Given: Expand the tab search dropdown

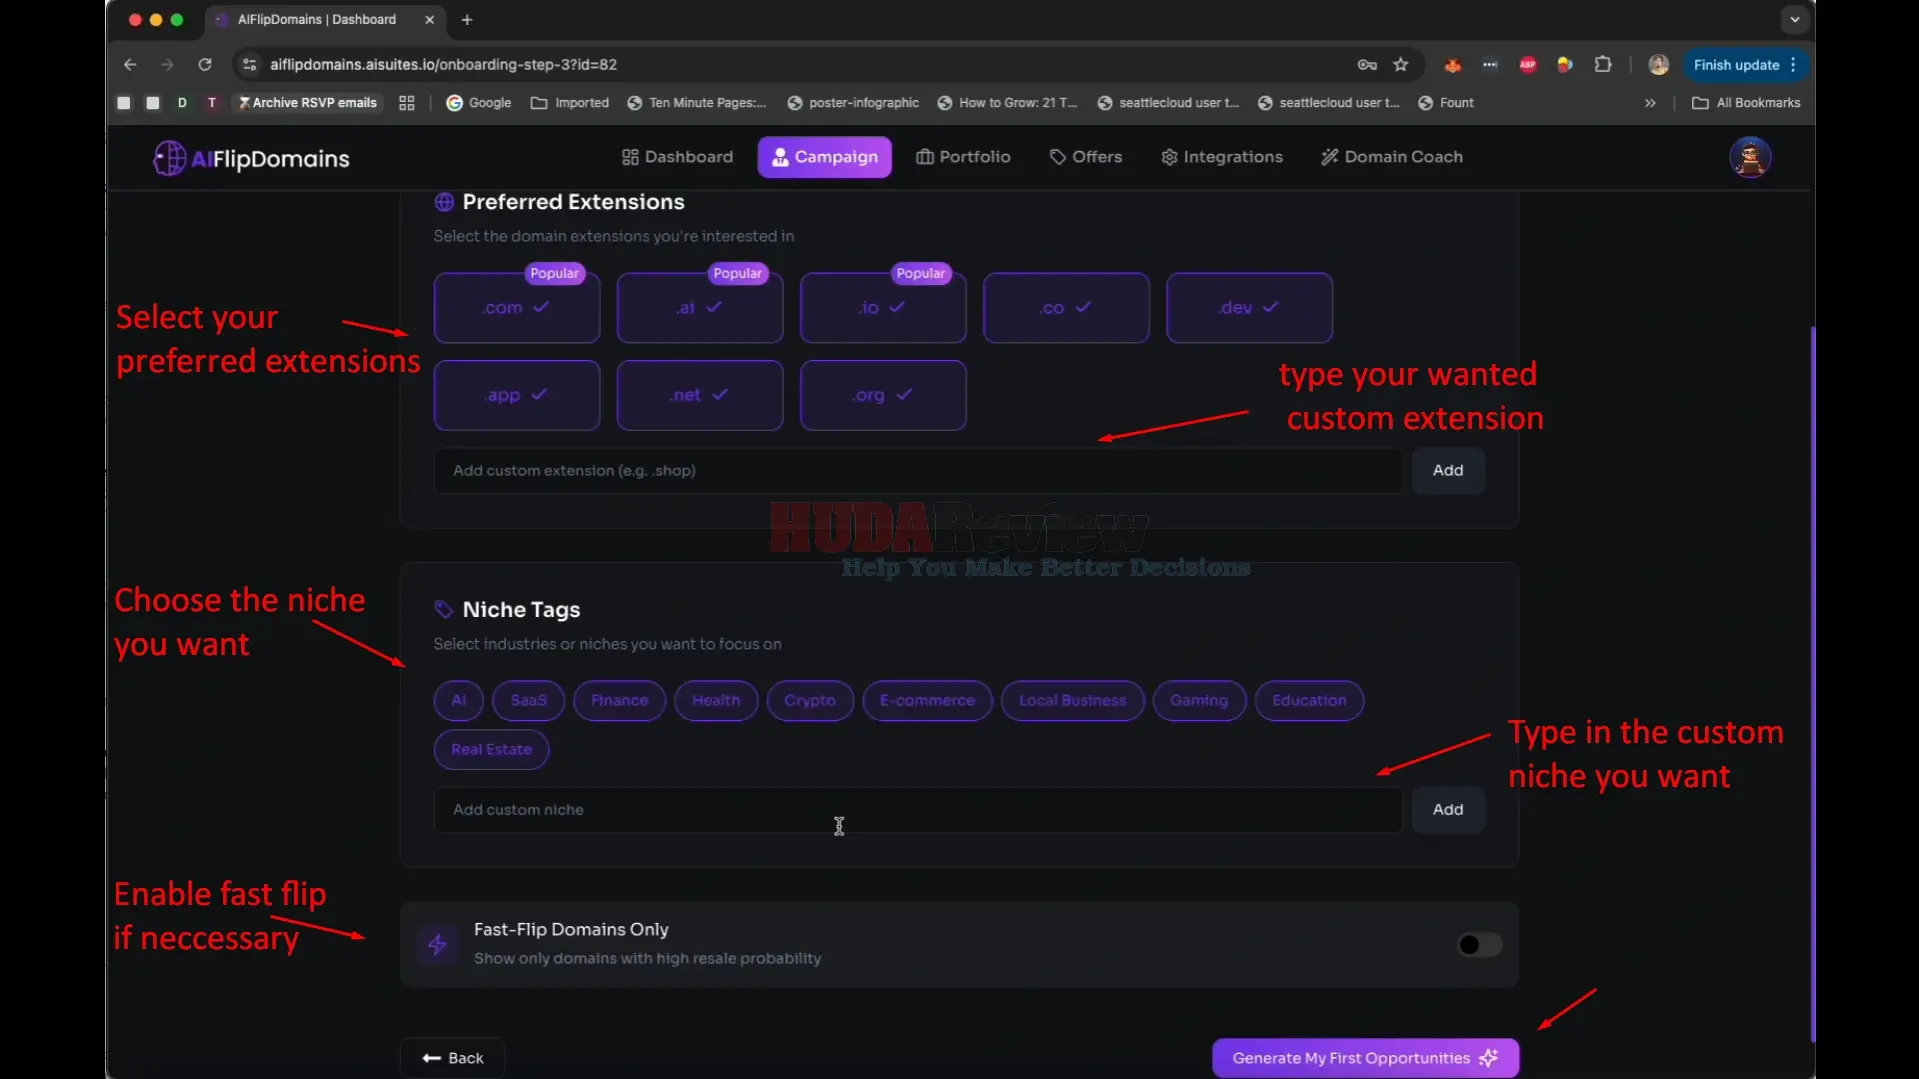Looking at the screenshot, I should pos(1795,19).
